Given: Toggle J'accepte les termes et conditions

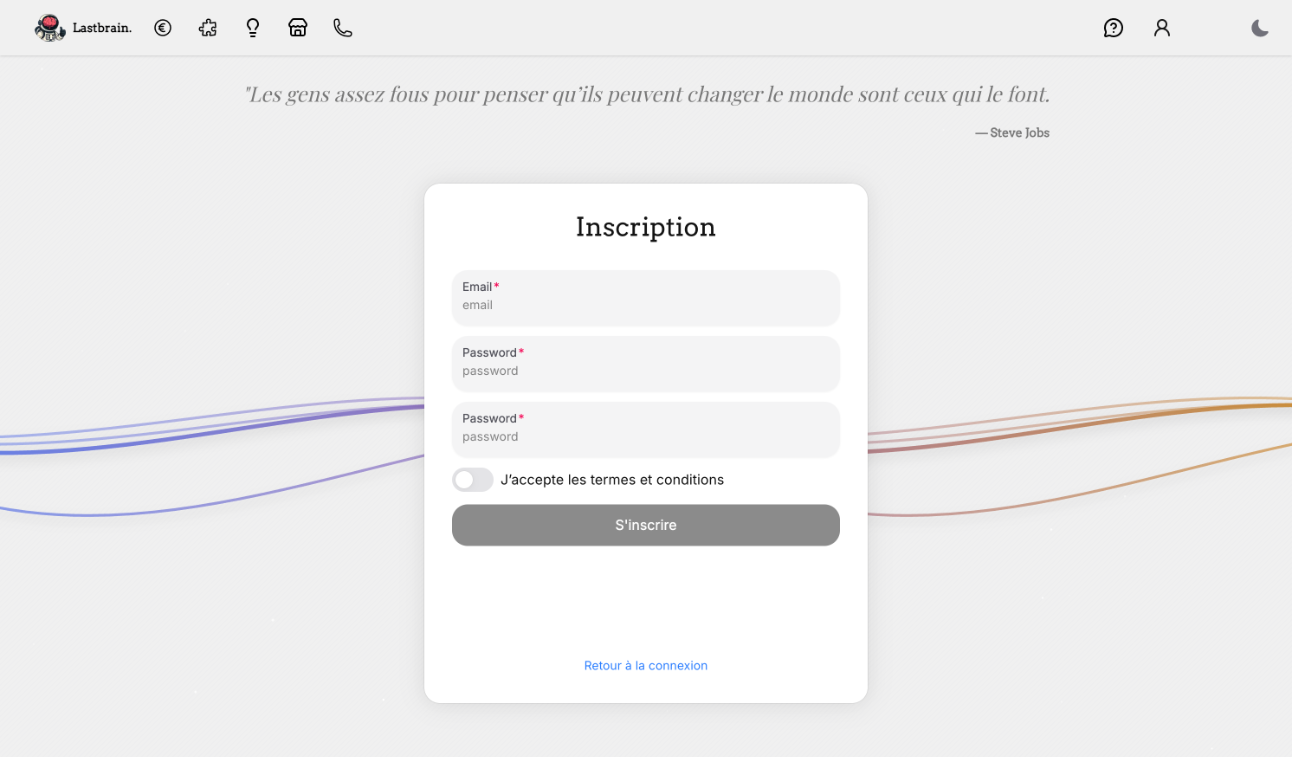Looking at the screenshot, I should pyautogui.click(x=472, y=480).
